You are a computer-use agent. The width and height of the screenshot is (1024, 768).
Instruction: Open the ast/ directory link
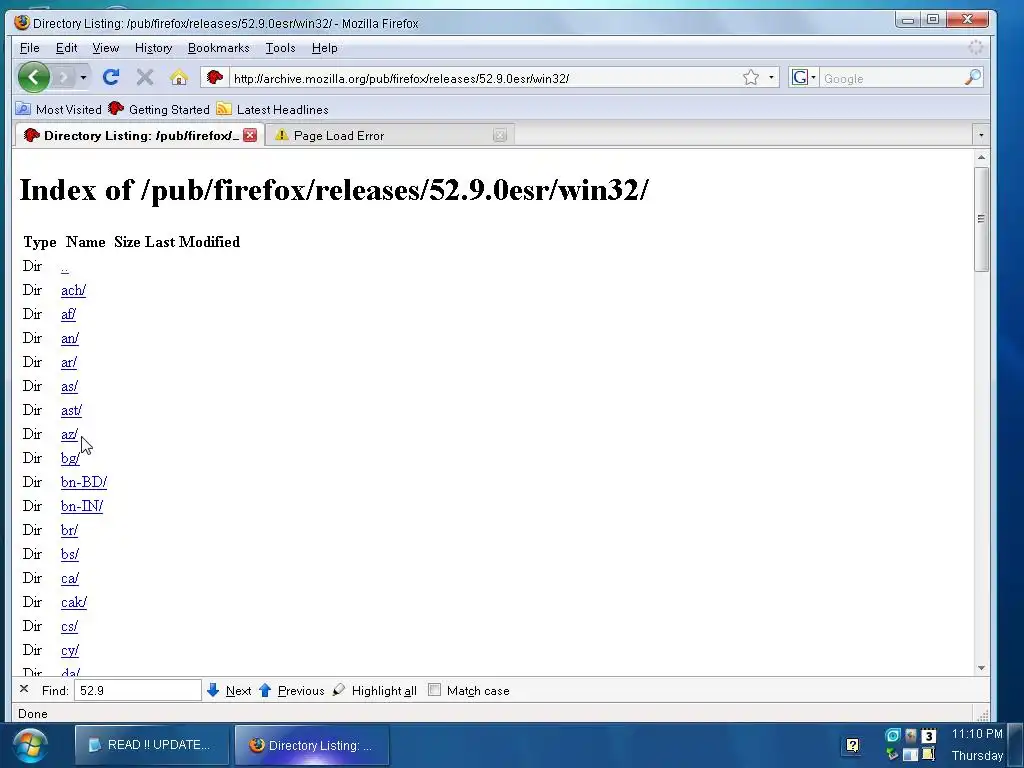[71, 410]
